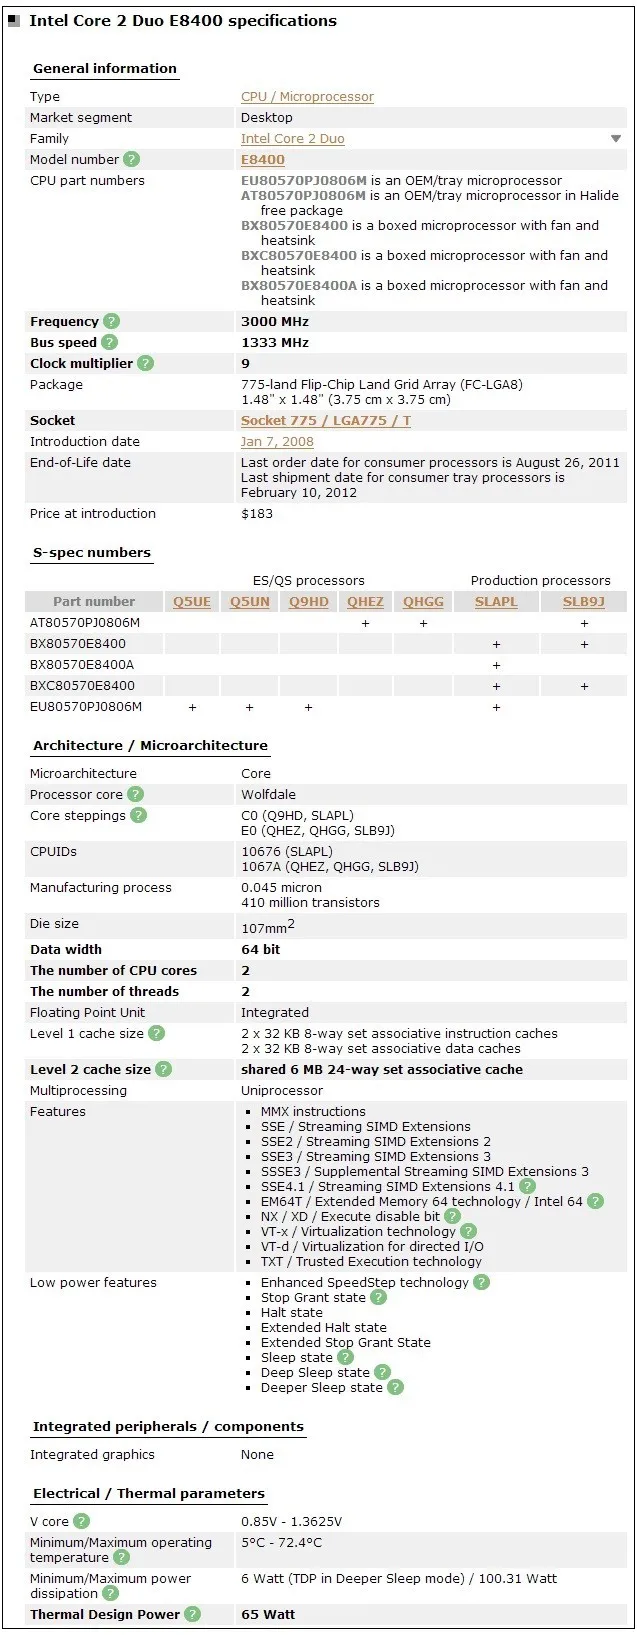
Task: Collapse section via square icon beside page title
Action: [x=14, y=21]
